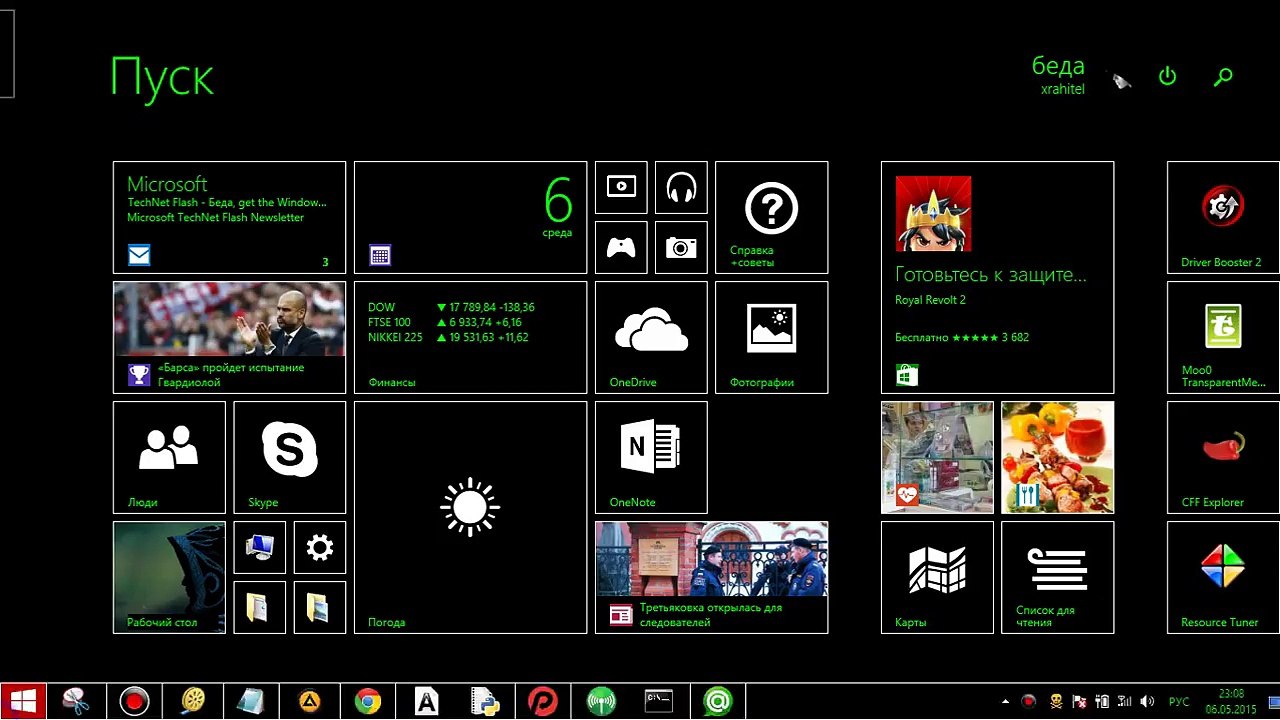Open the Food & Drink tile
This screenshot has width=1280, height=720.
point(1057,457)
